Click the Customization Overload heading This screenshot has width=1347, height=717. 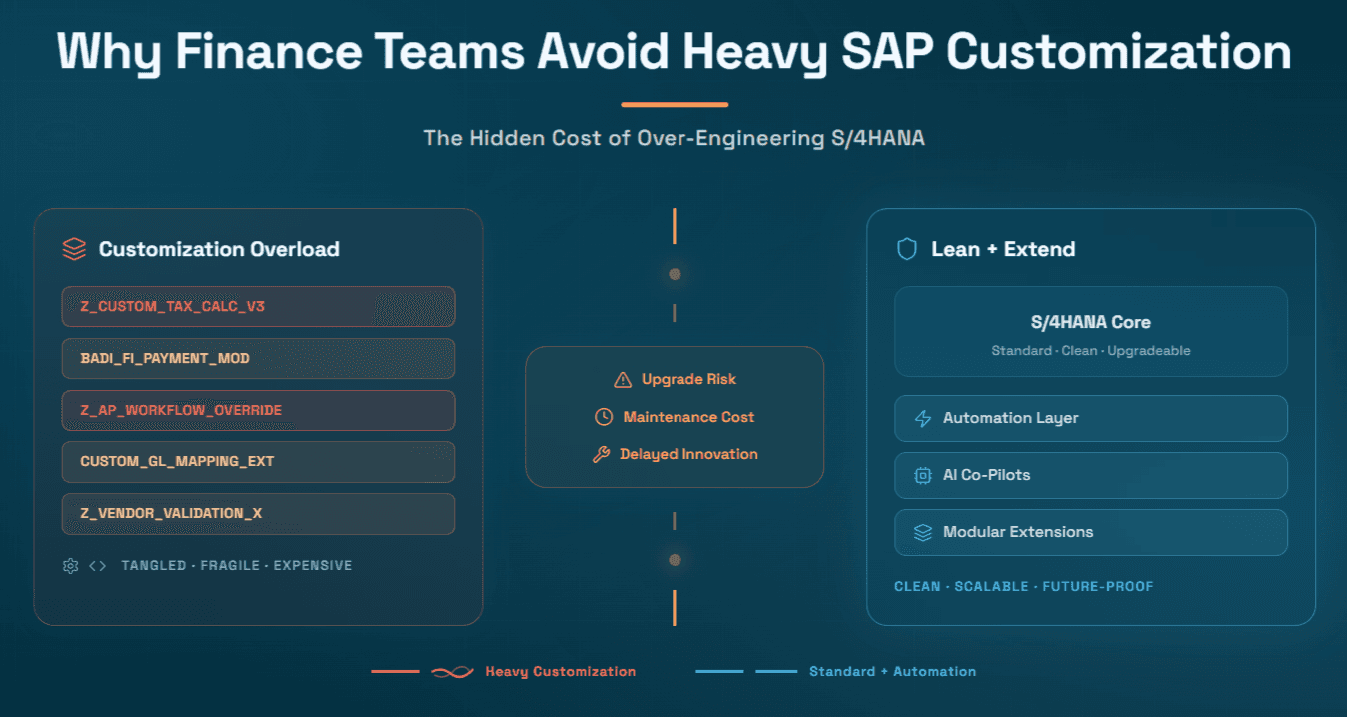pyautogui.click(x=219, y=249)
